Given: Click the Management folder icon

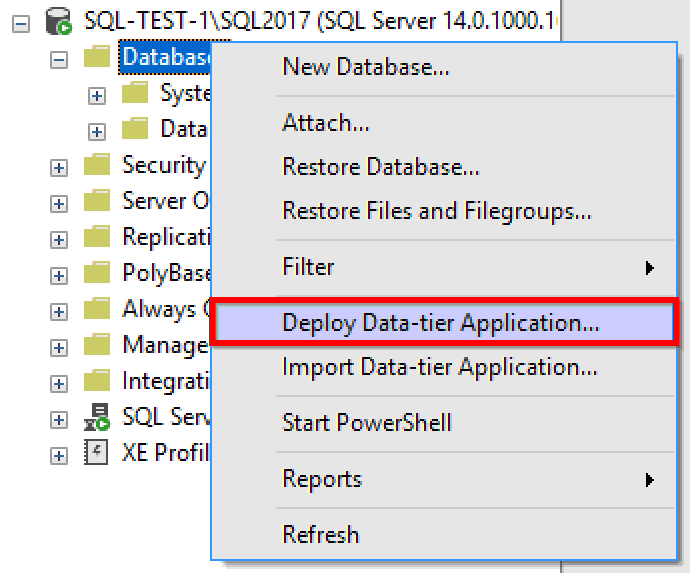Looking at the screenshot, I should [97, 345].
